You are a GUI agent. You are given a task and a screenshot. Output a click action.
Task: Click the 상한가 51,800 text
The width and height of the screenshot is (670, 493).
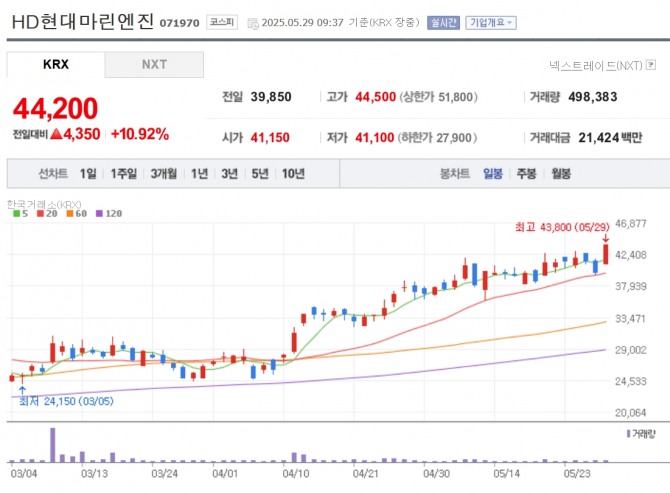439,97
